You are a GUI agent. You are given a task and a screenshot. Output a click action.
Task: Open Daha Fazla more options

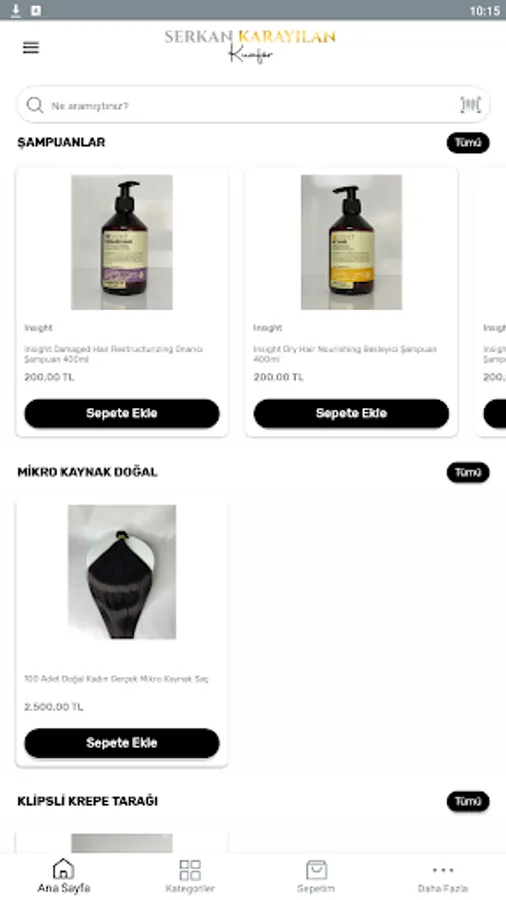[x=443, y=876]
